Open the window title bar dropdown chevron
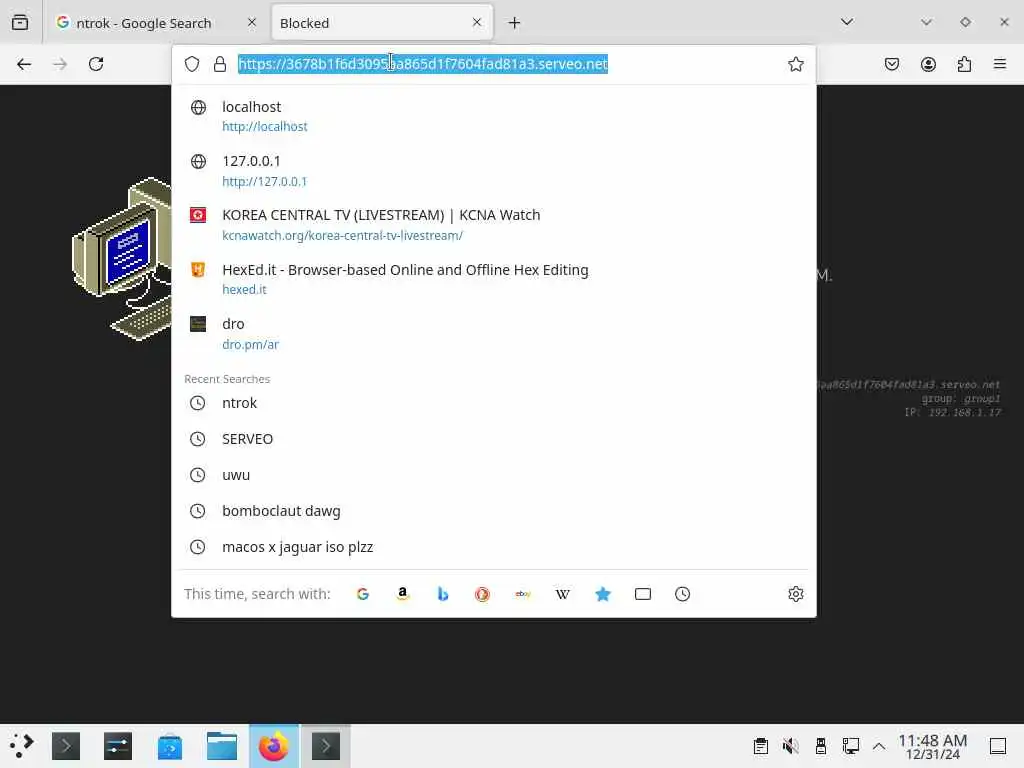 coord(926,22)
